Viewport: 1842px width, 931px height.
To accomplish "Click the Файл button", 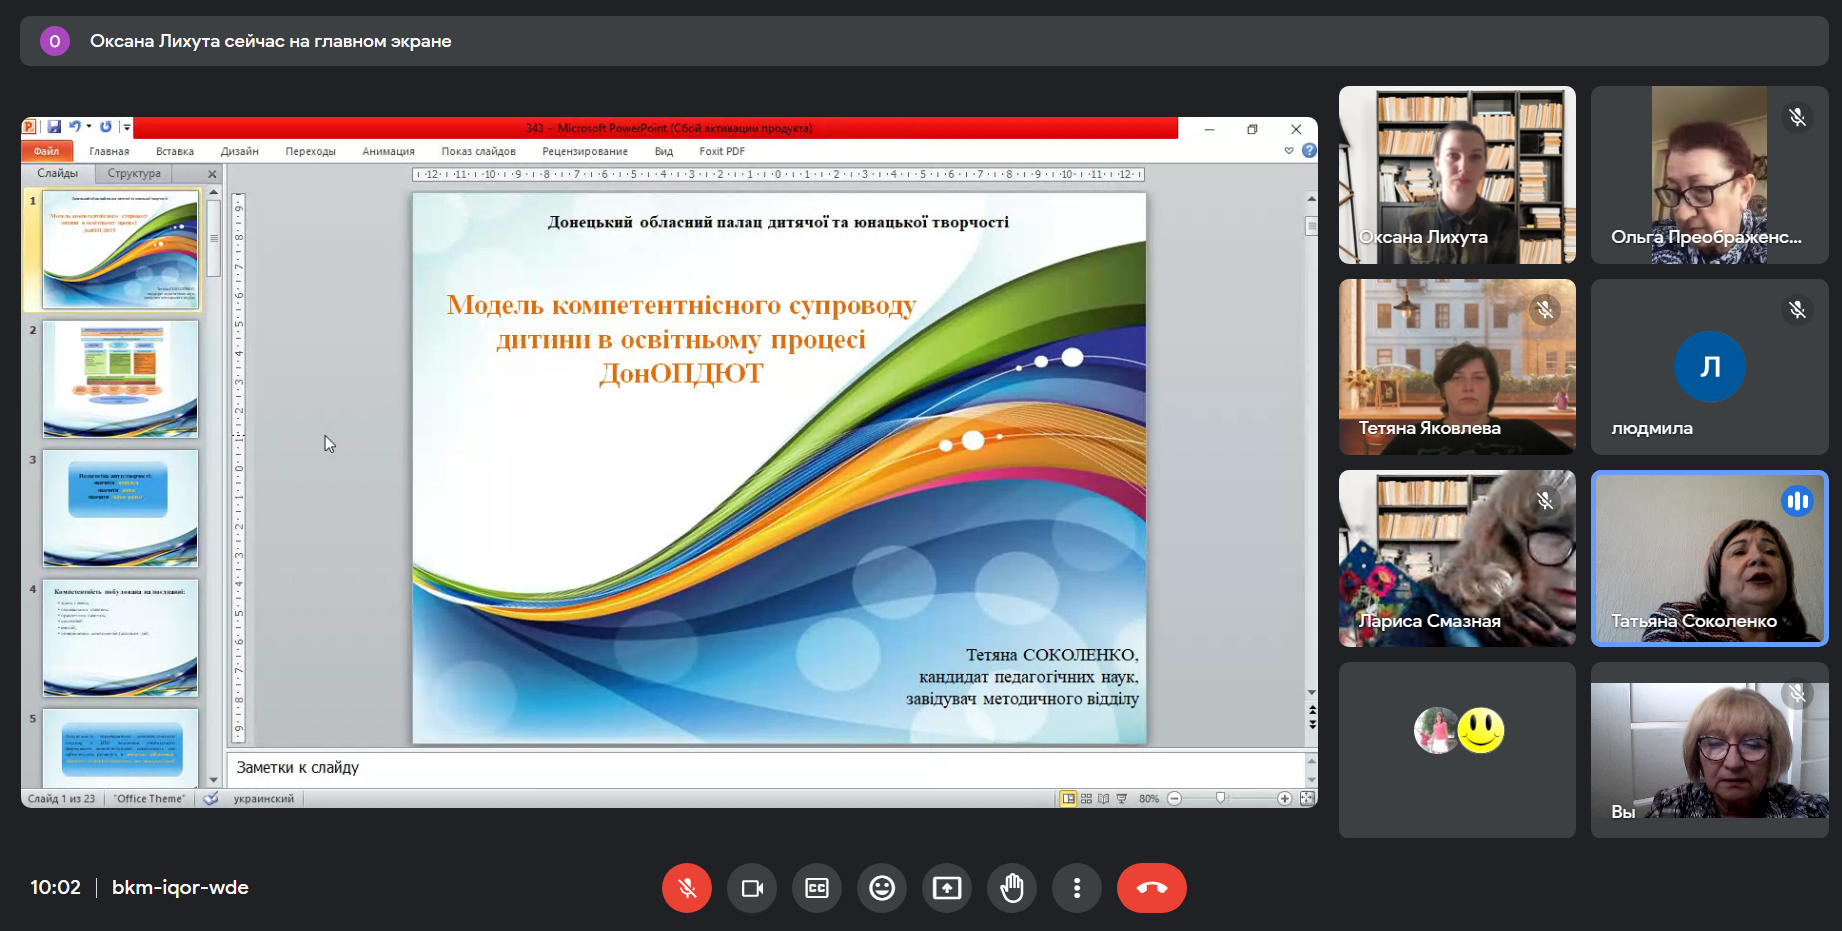I will click(46, 151).
